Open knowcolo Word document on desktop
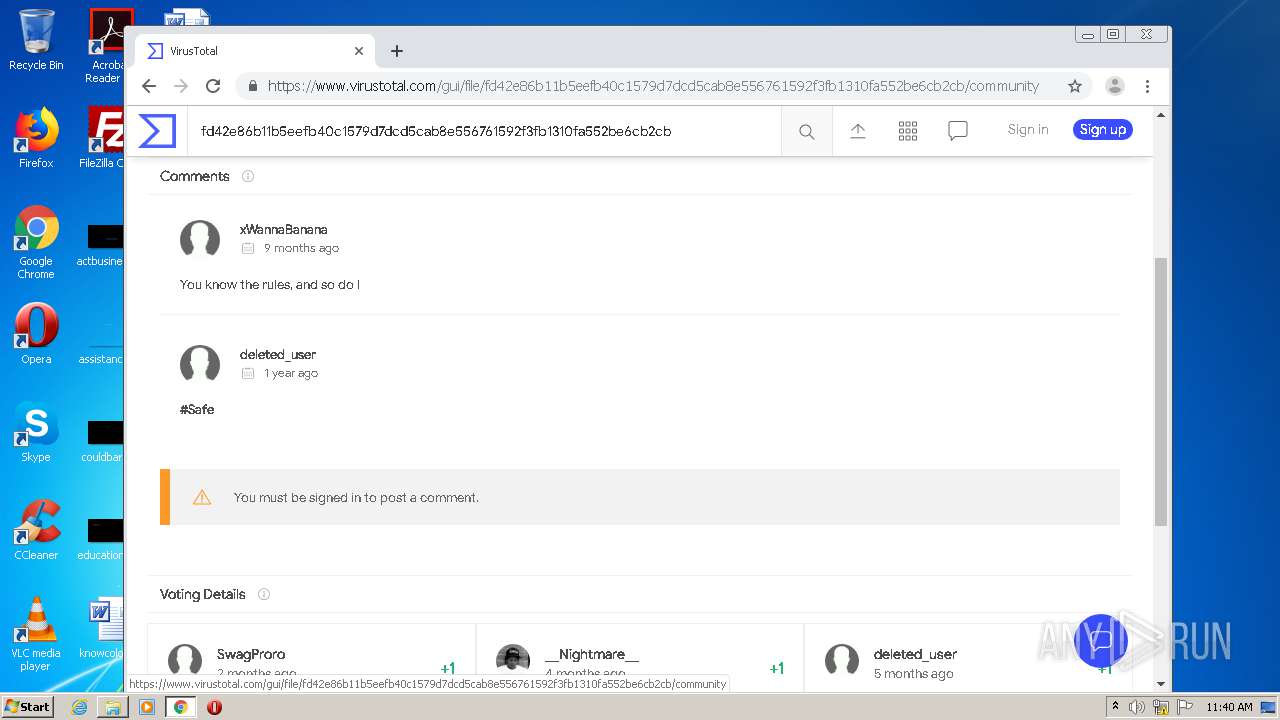The width and height of the screenshot is (1280, 720). [x=104, y=630]
